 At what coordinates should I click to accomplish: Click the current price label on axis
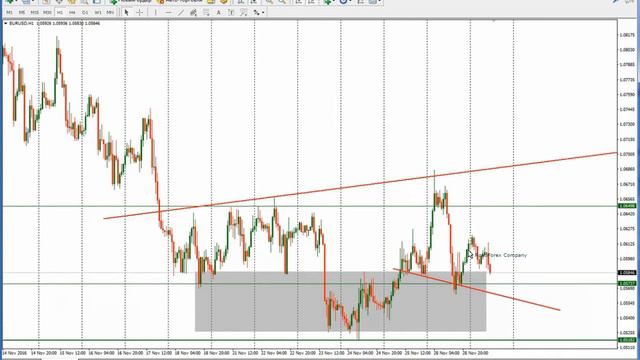click(627, 273)
